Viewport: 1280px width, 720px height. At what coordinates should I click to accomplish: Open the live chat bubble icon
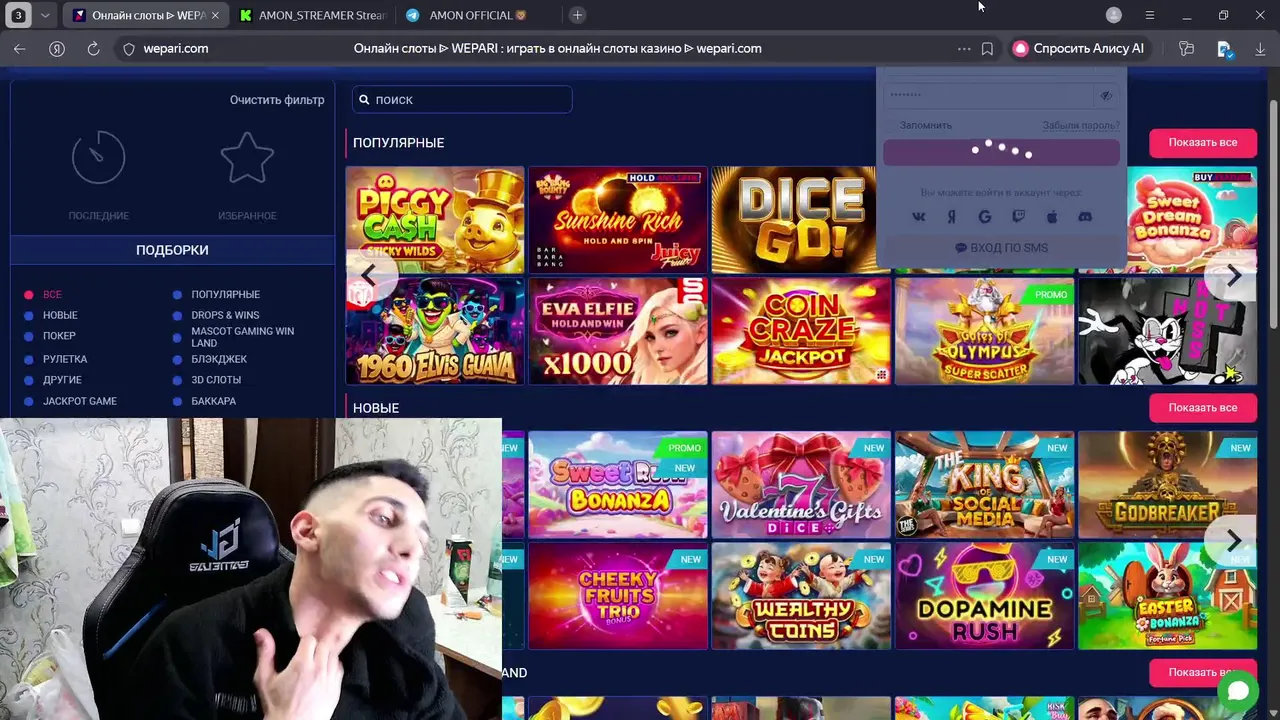point(1238,690)
